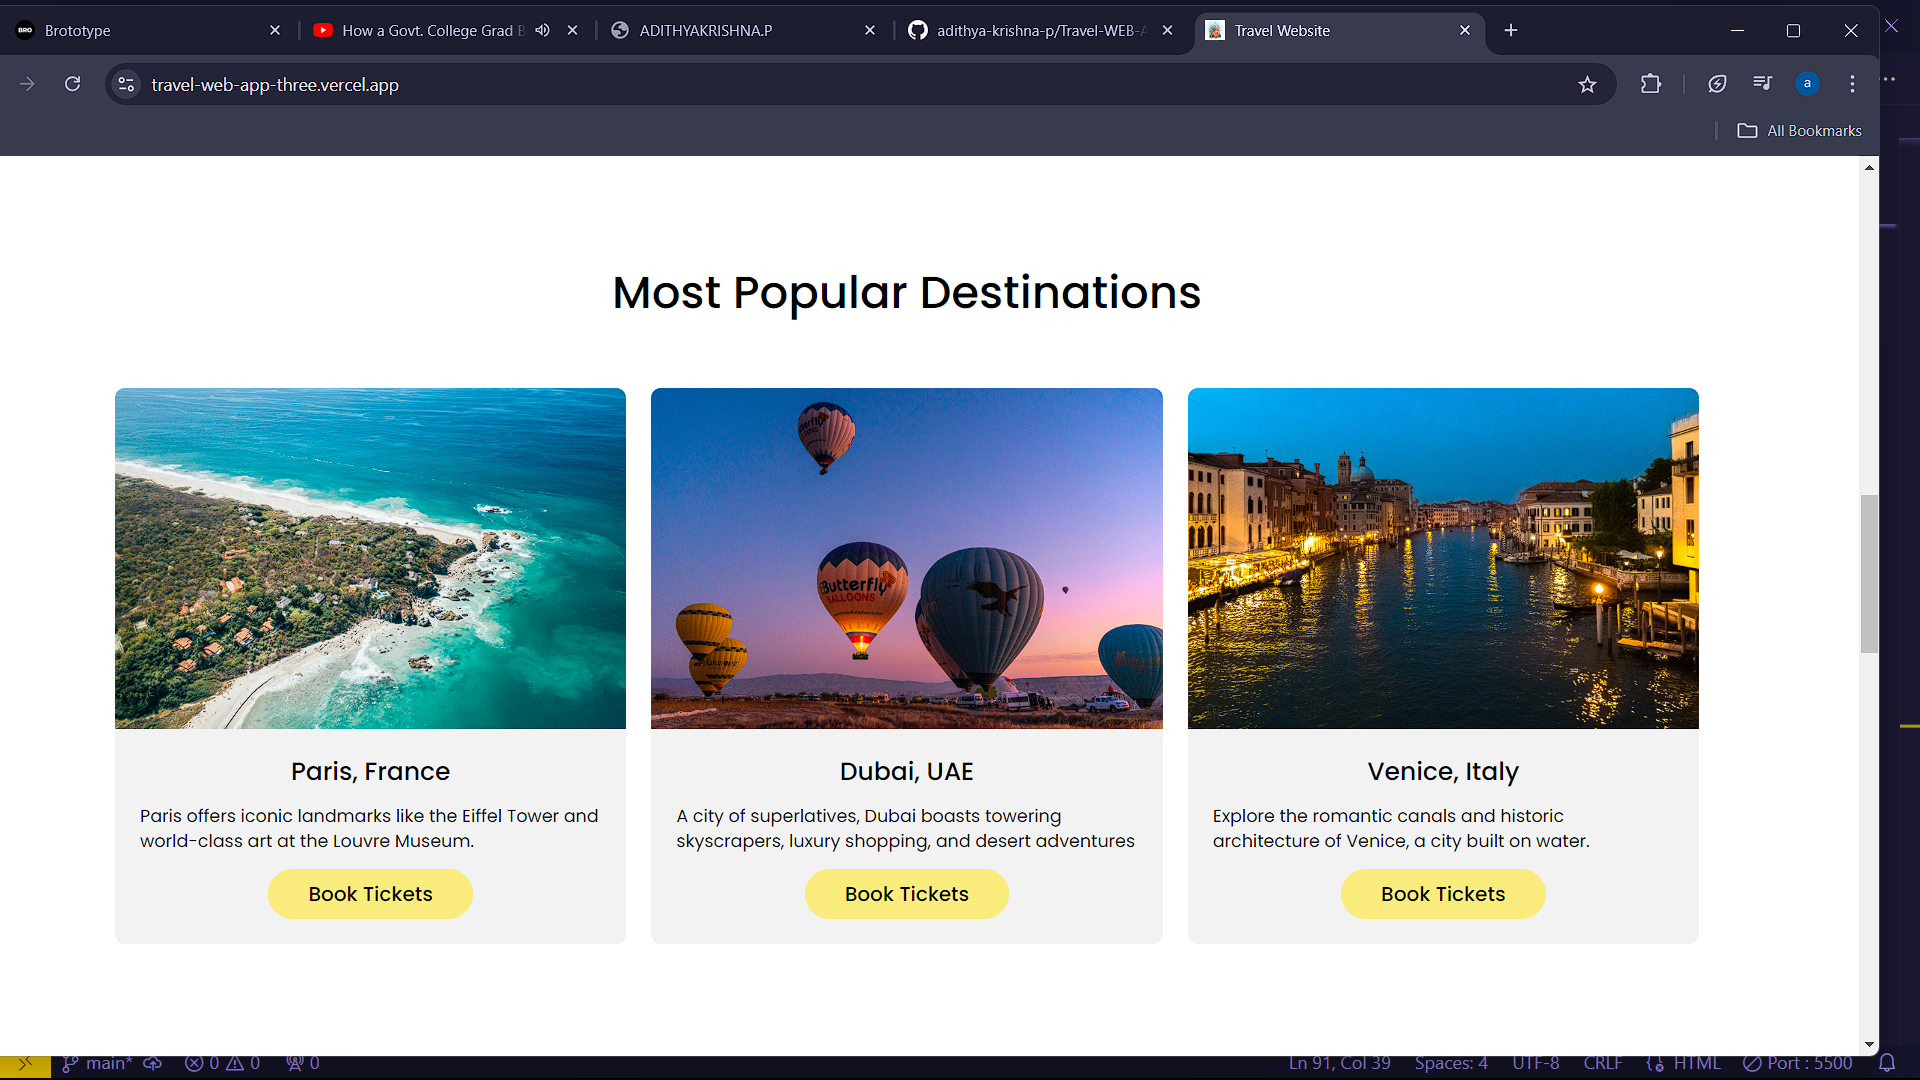
Task: Open the media controls icon in the toolbar
Action: 1762,84
